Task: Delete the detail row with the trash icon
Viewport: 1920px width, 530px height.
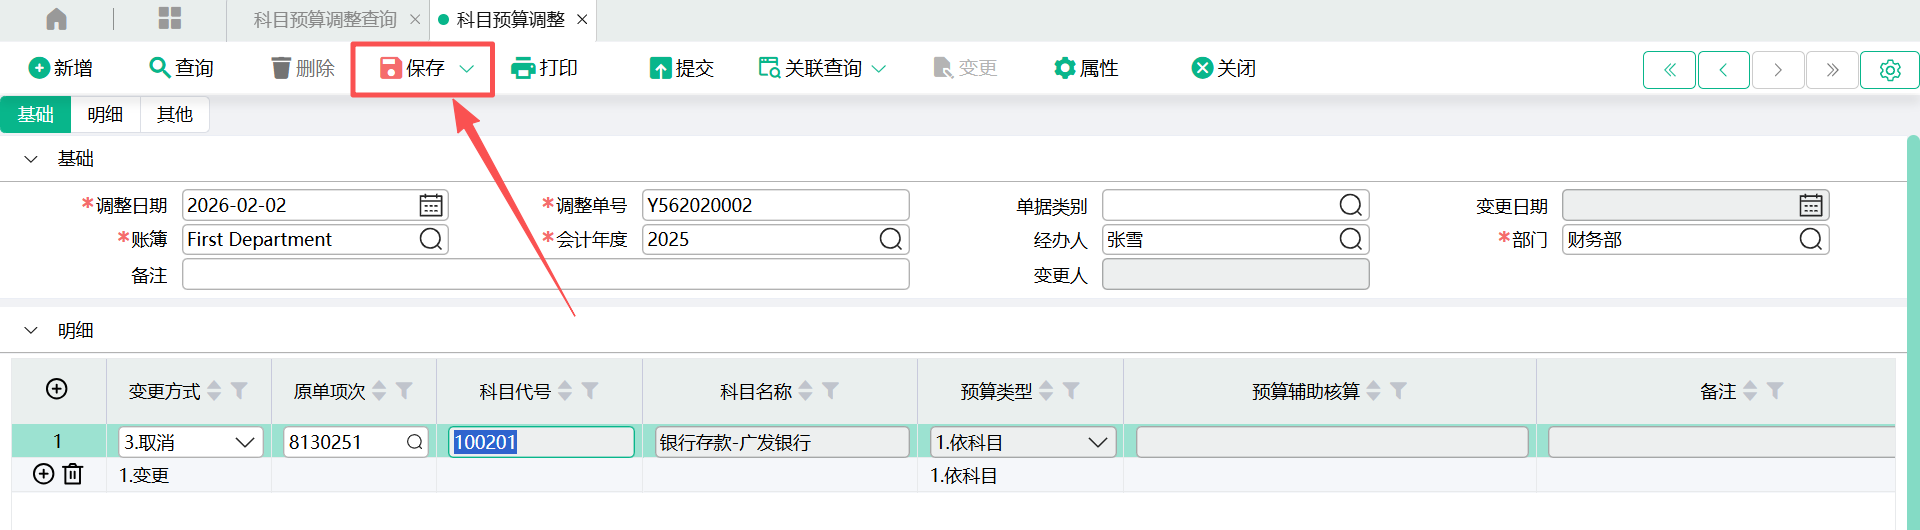Action: 73,474
